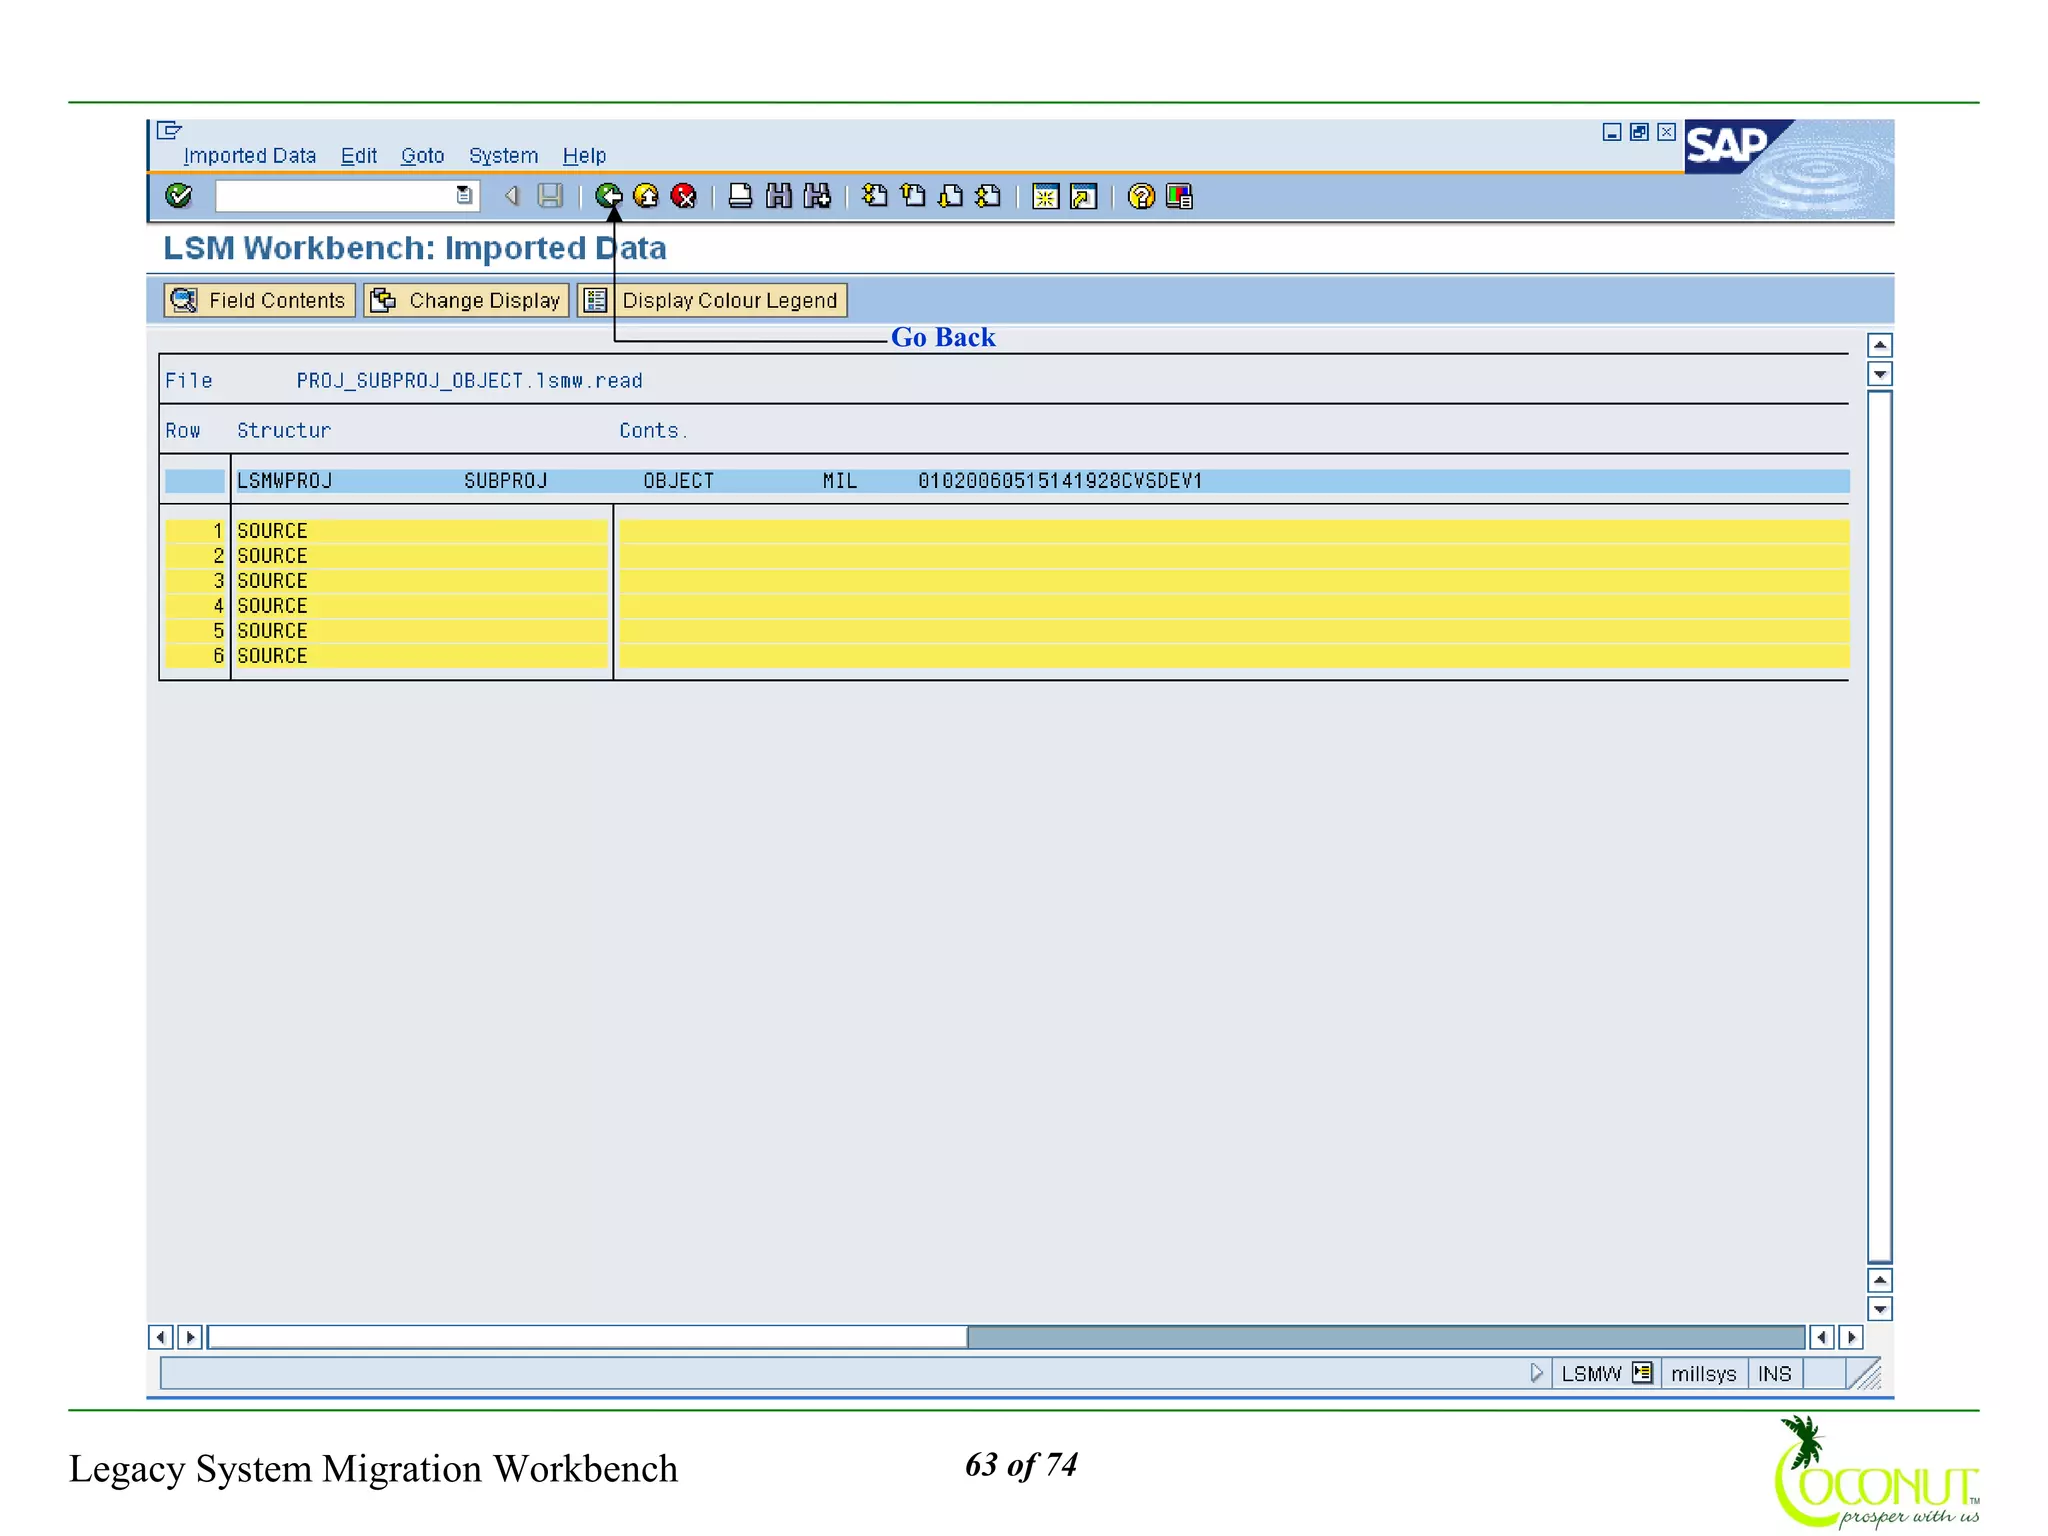Click the Change Display button
Image resolution: width=2048 pixels, height=1536 pixels.
coord(467,300)
